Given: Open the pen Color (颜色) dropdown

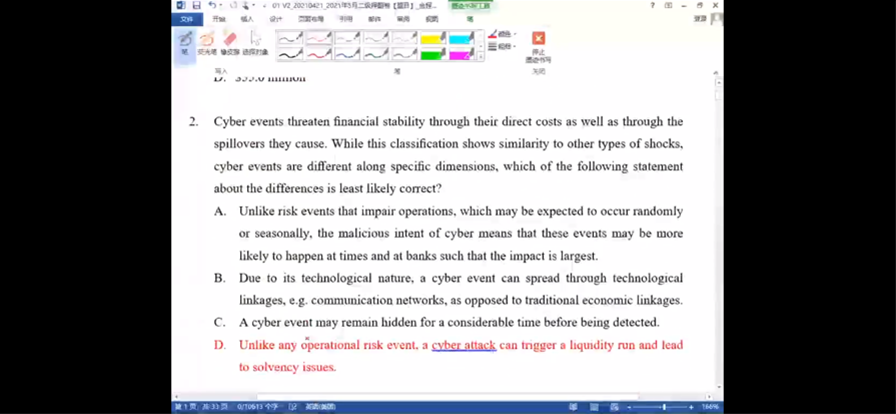Looking at the screenshot, I should (x=502, y=35).
